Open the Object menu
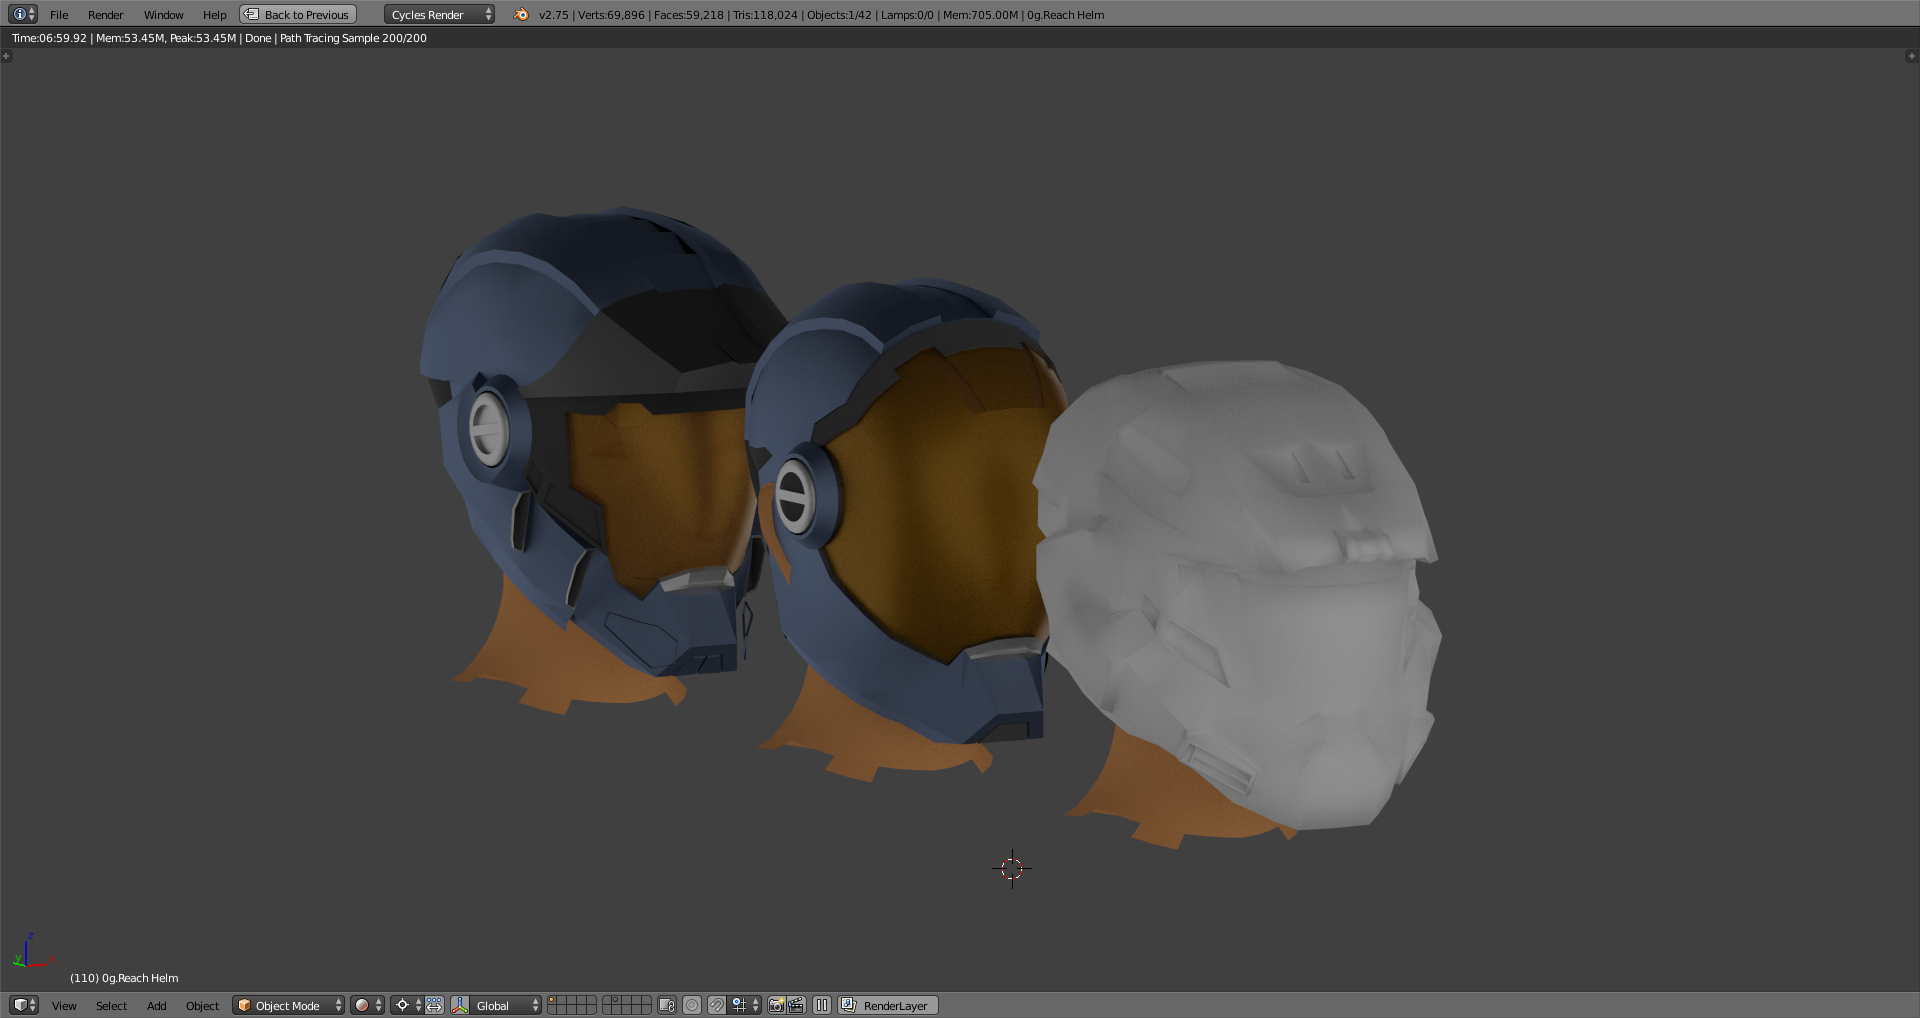The width and height of the screenshot is (1920, 1018). [x=202, y=1006]
